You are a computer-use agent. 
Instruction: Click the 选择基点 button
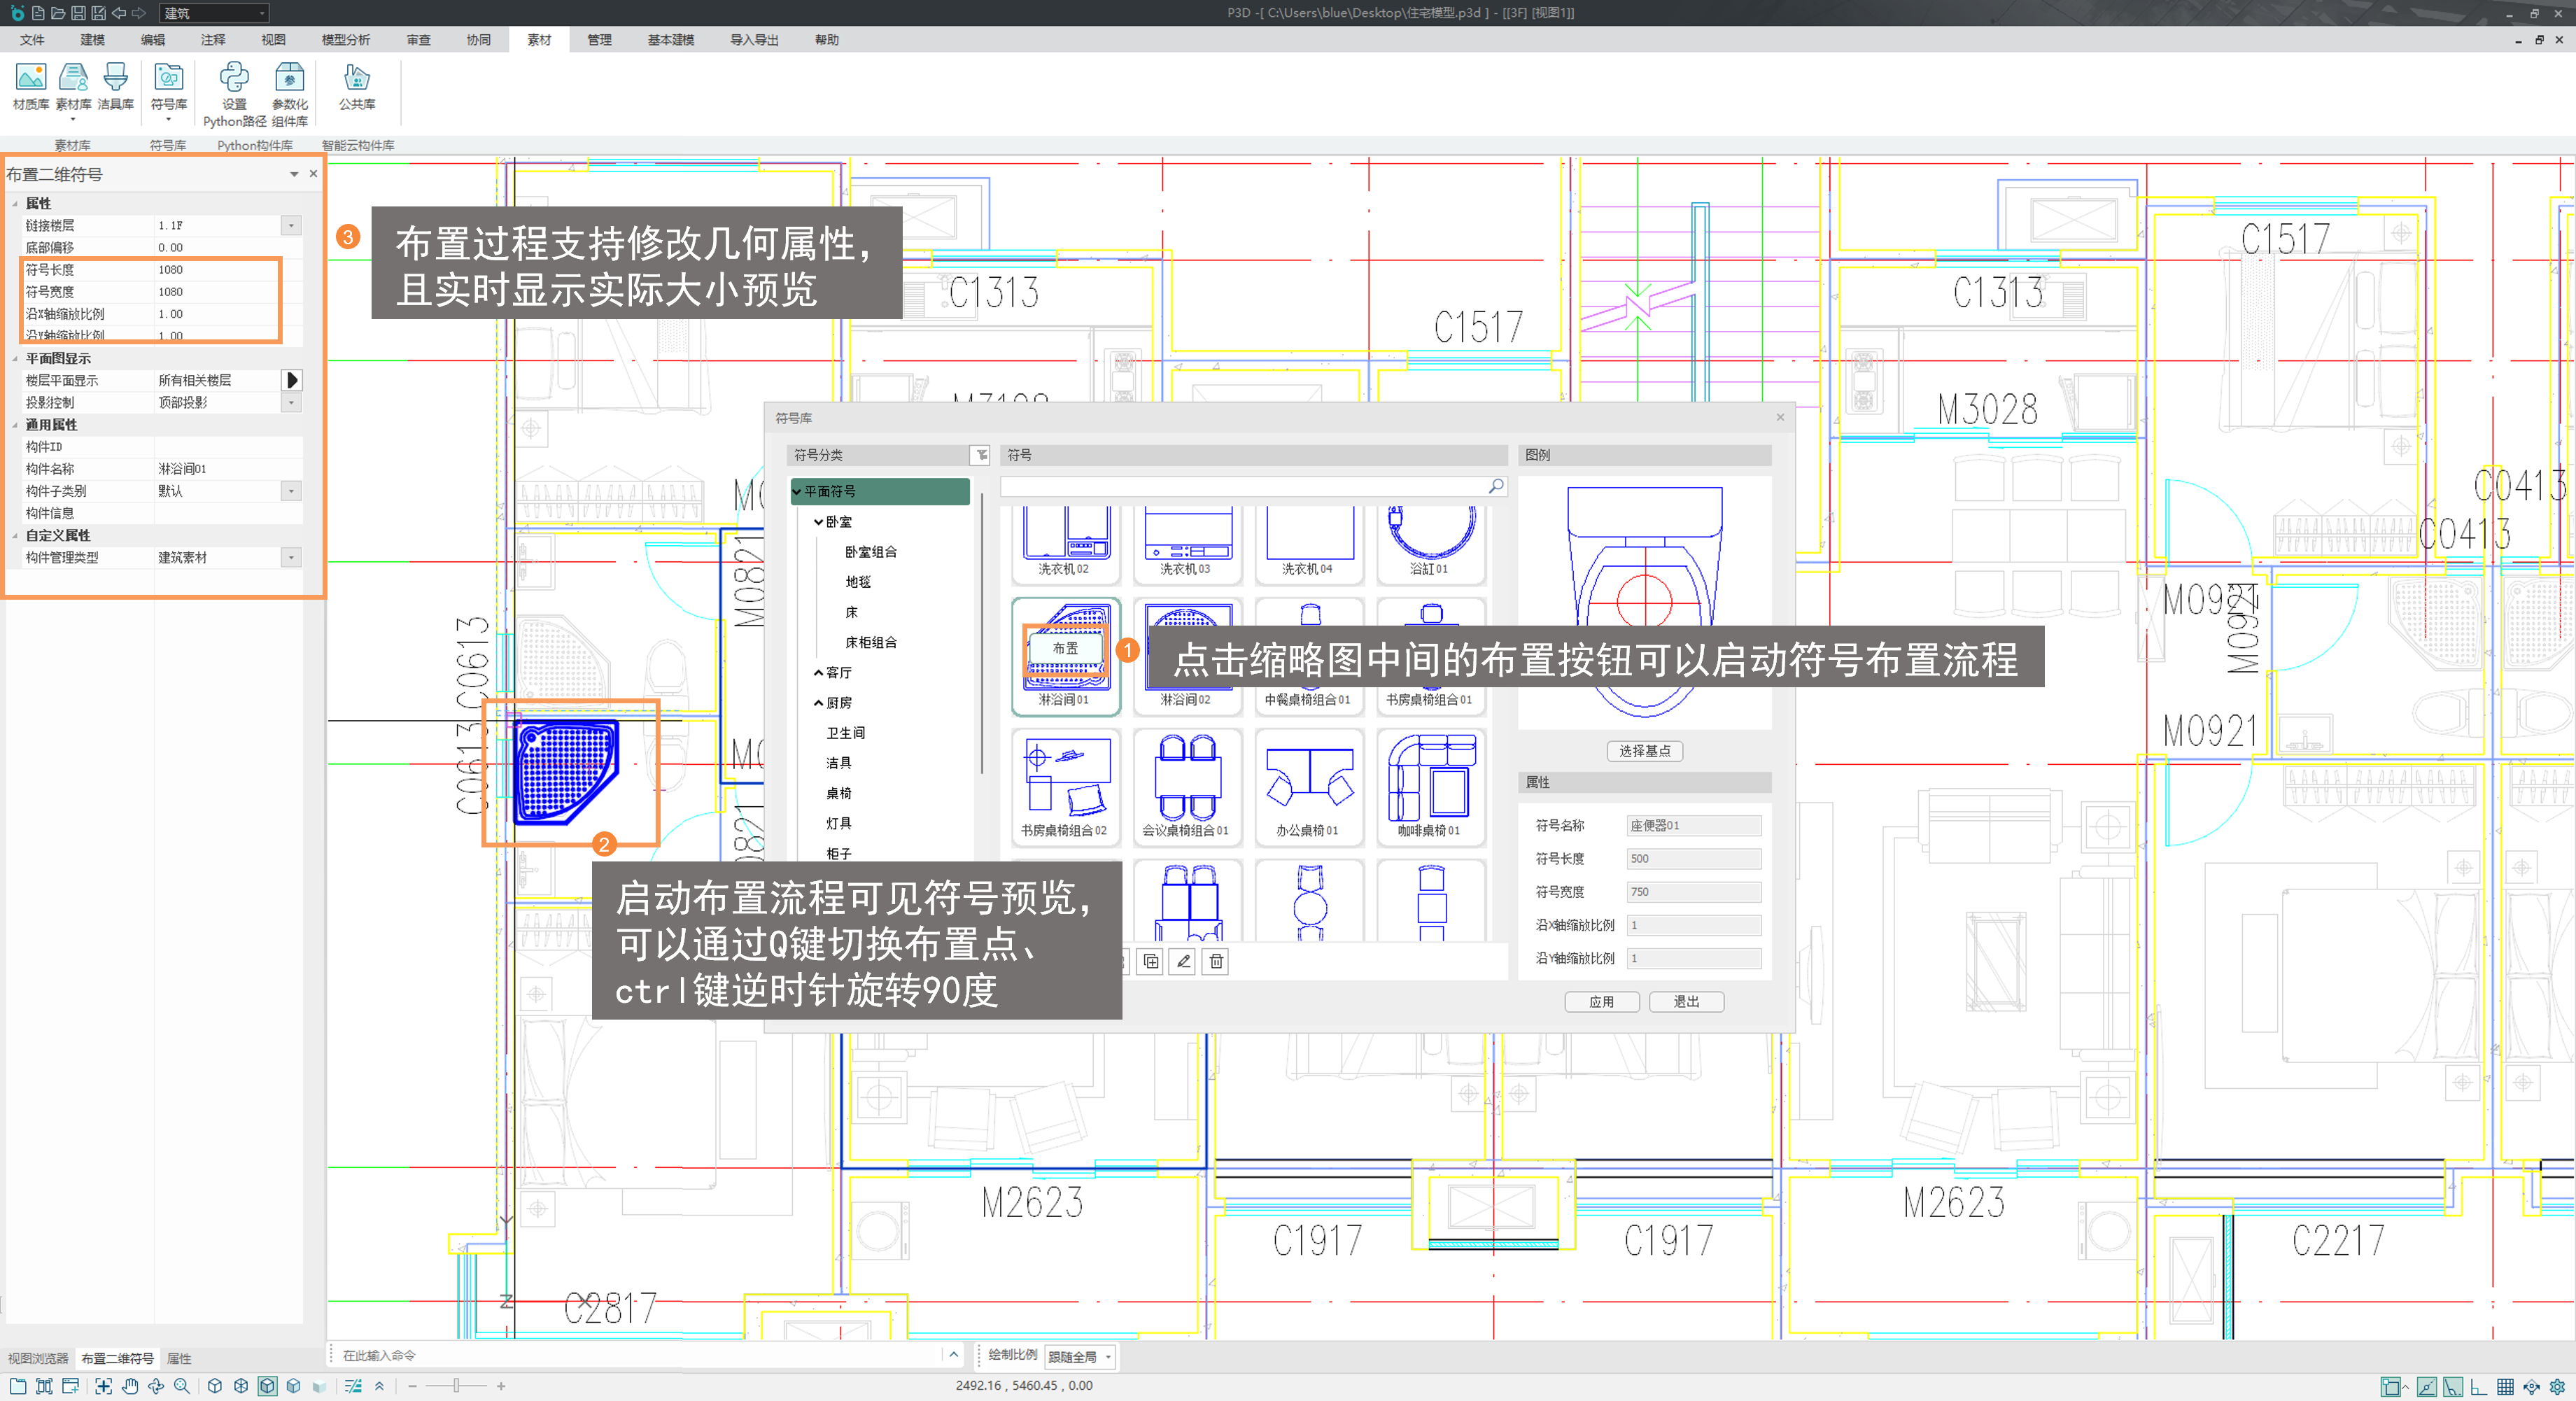1644,751
